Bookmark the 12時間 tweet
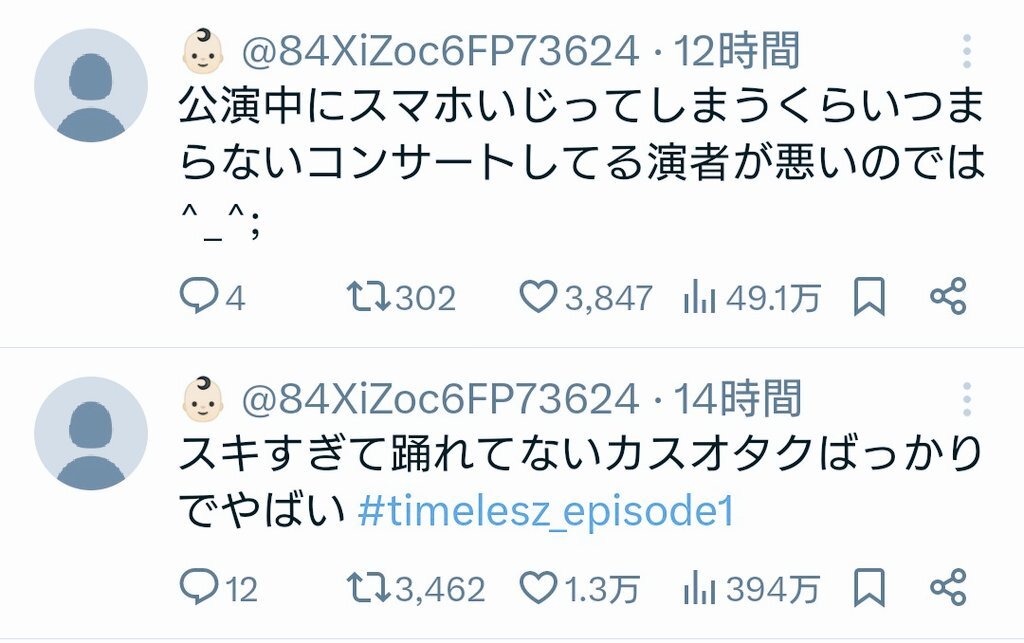 (x=869, y=296)
